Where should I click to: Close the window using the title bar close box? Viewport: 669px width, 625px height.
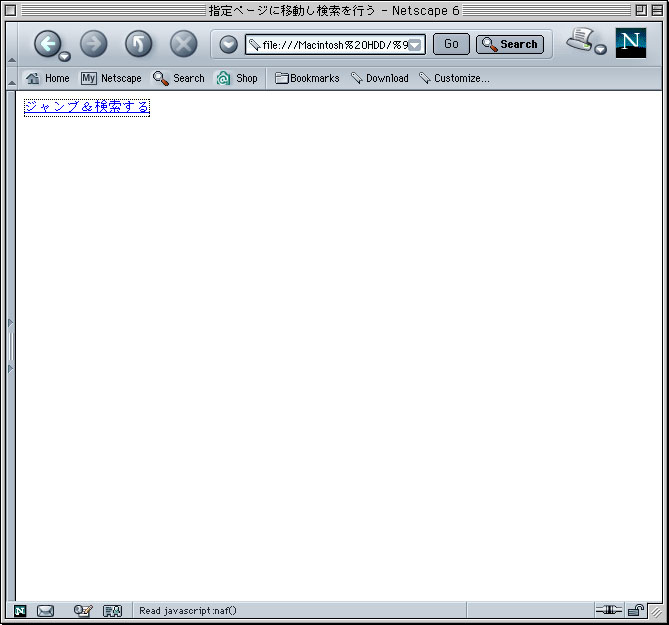(11, 10)
